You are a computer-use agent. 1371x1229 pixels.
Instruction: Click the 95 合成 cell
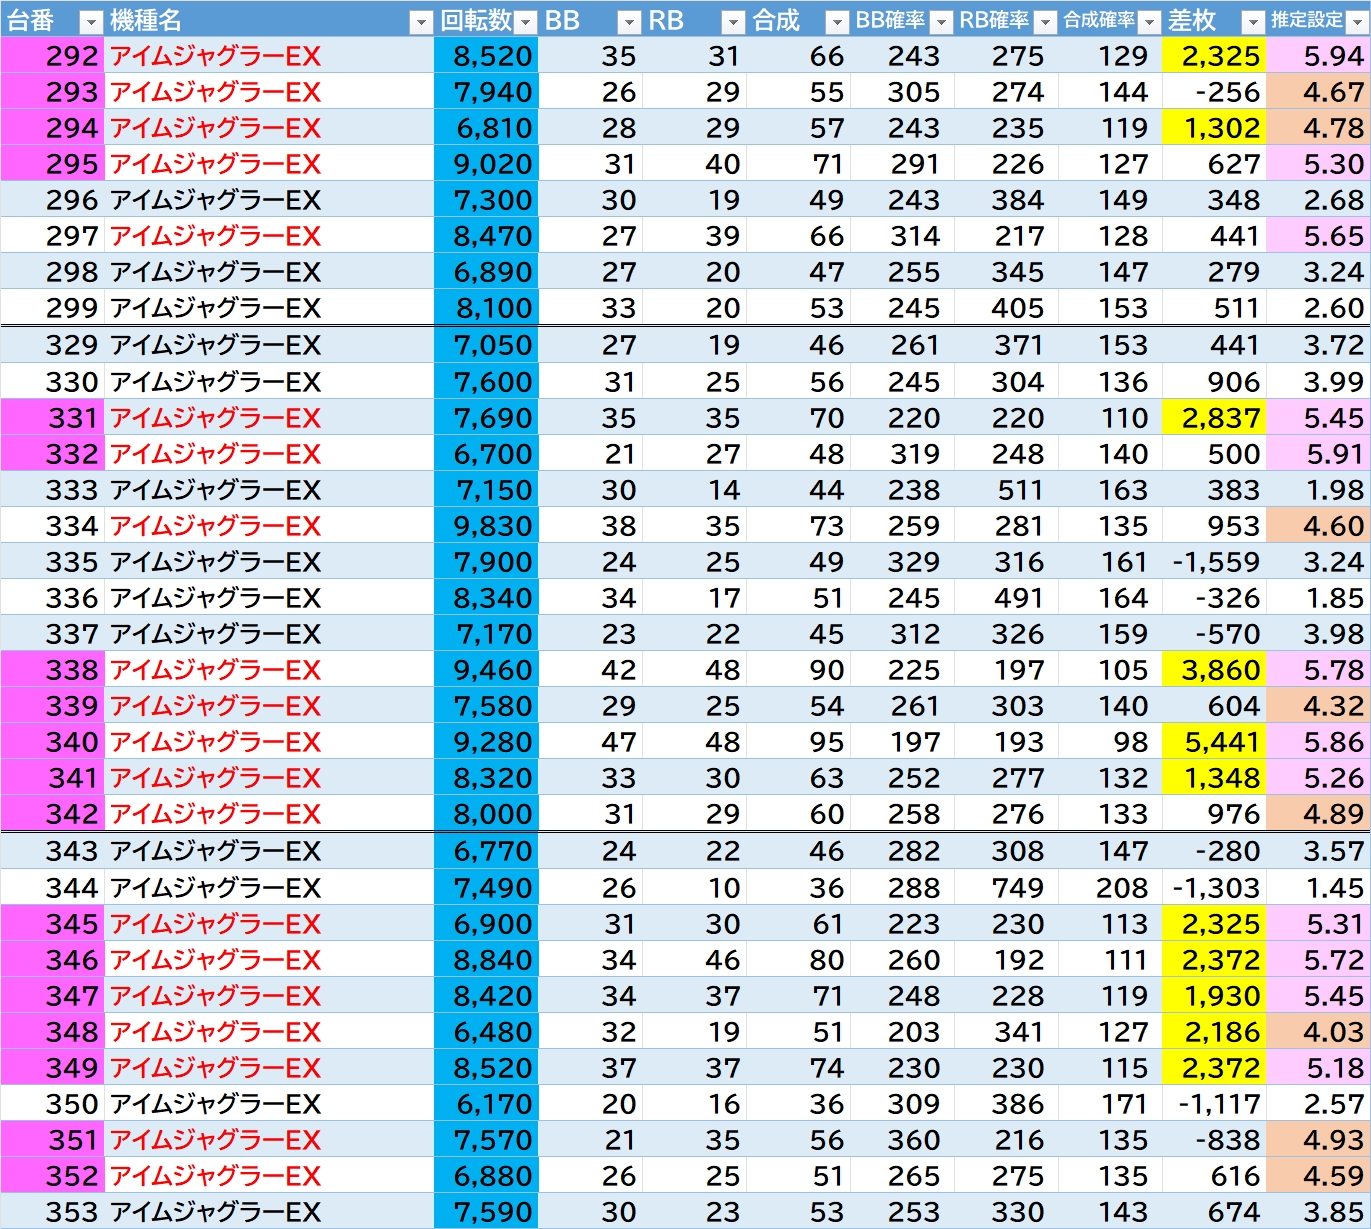(798, 742)
